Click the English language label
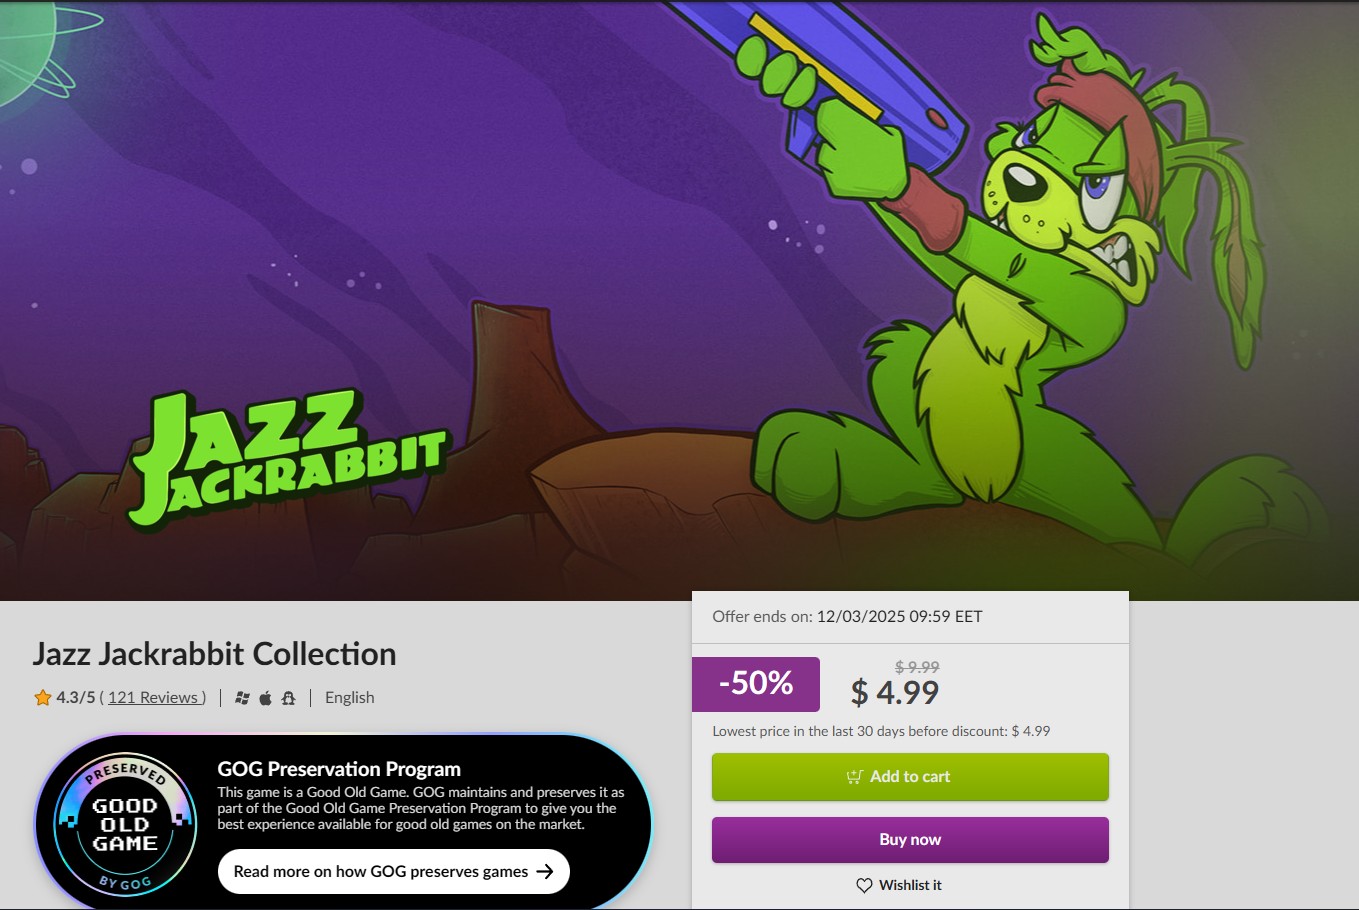 (x=350, y=698)
